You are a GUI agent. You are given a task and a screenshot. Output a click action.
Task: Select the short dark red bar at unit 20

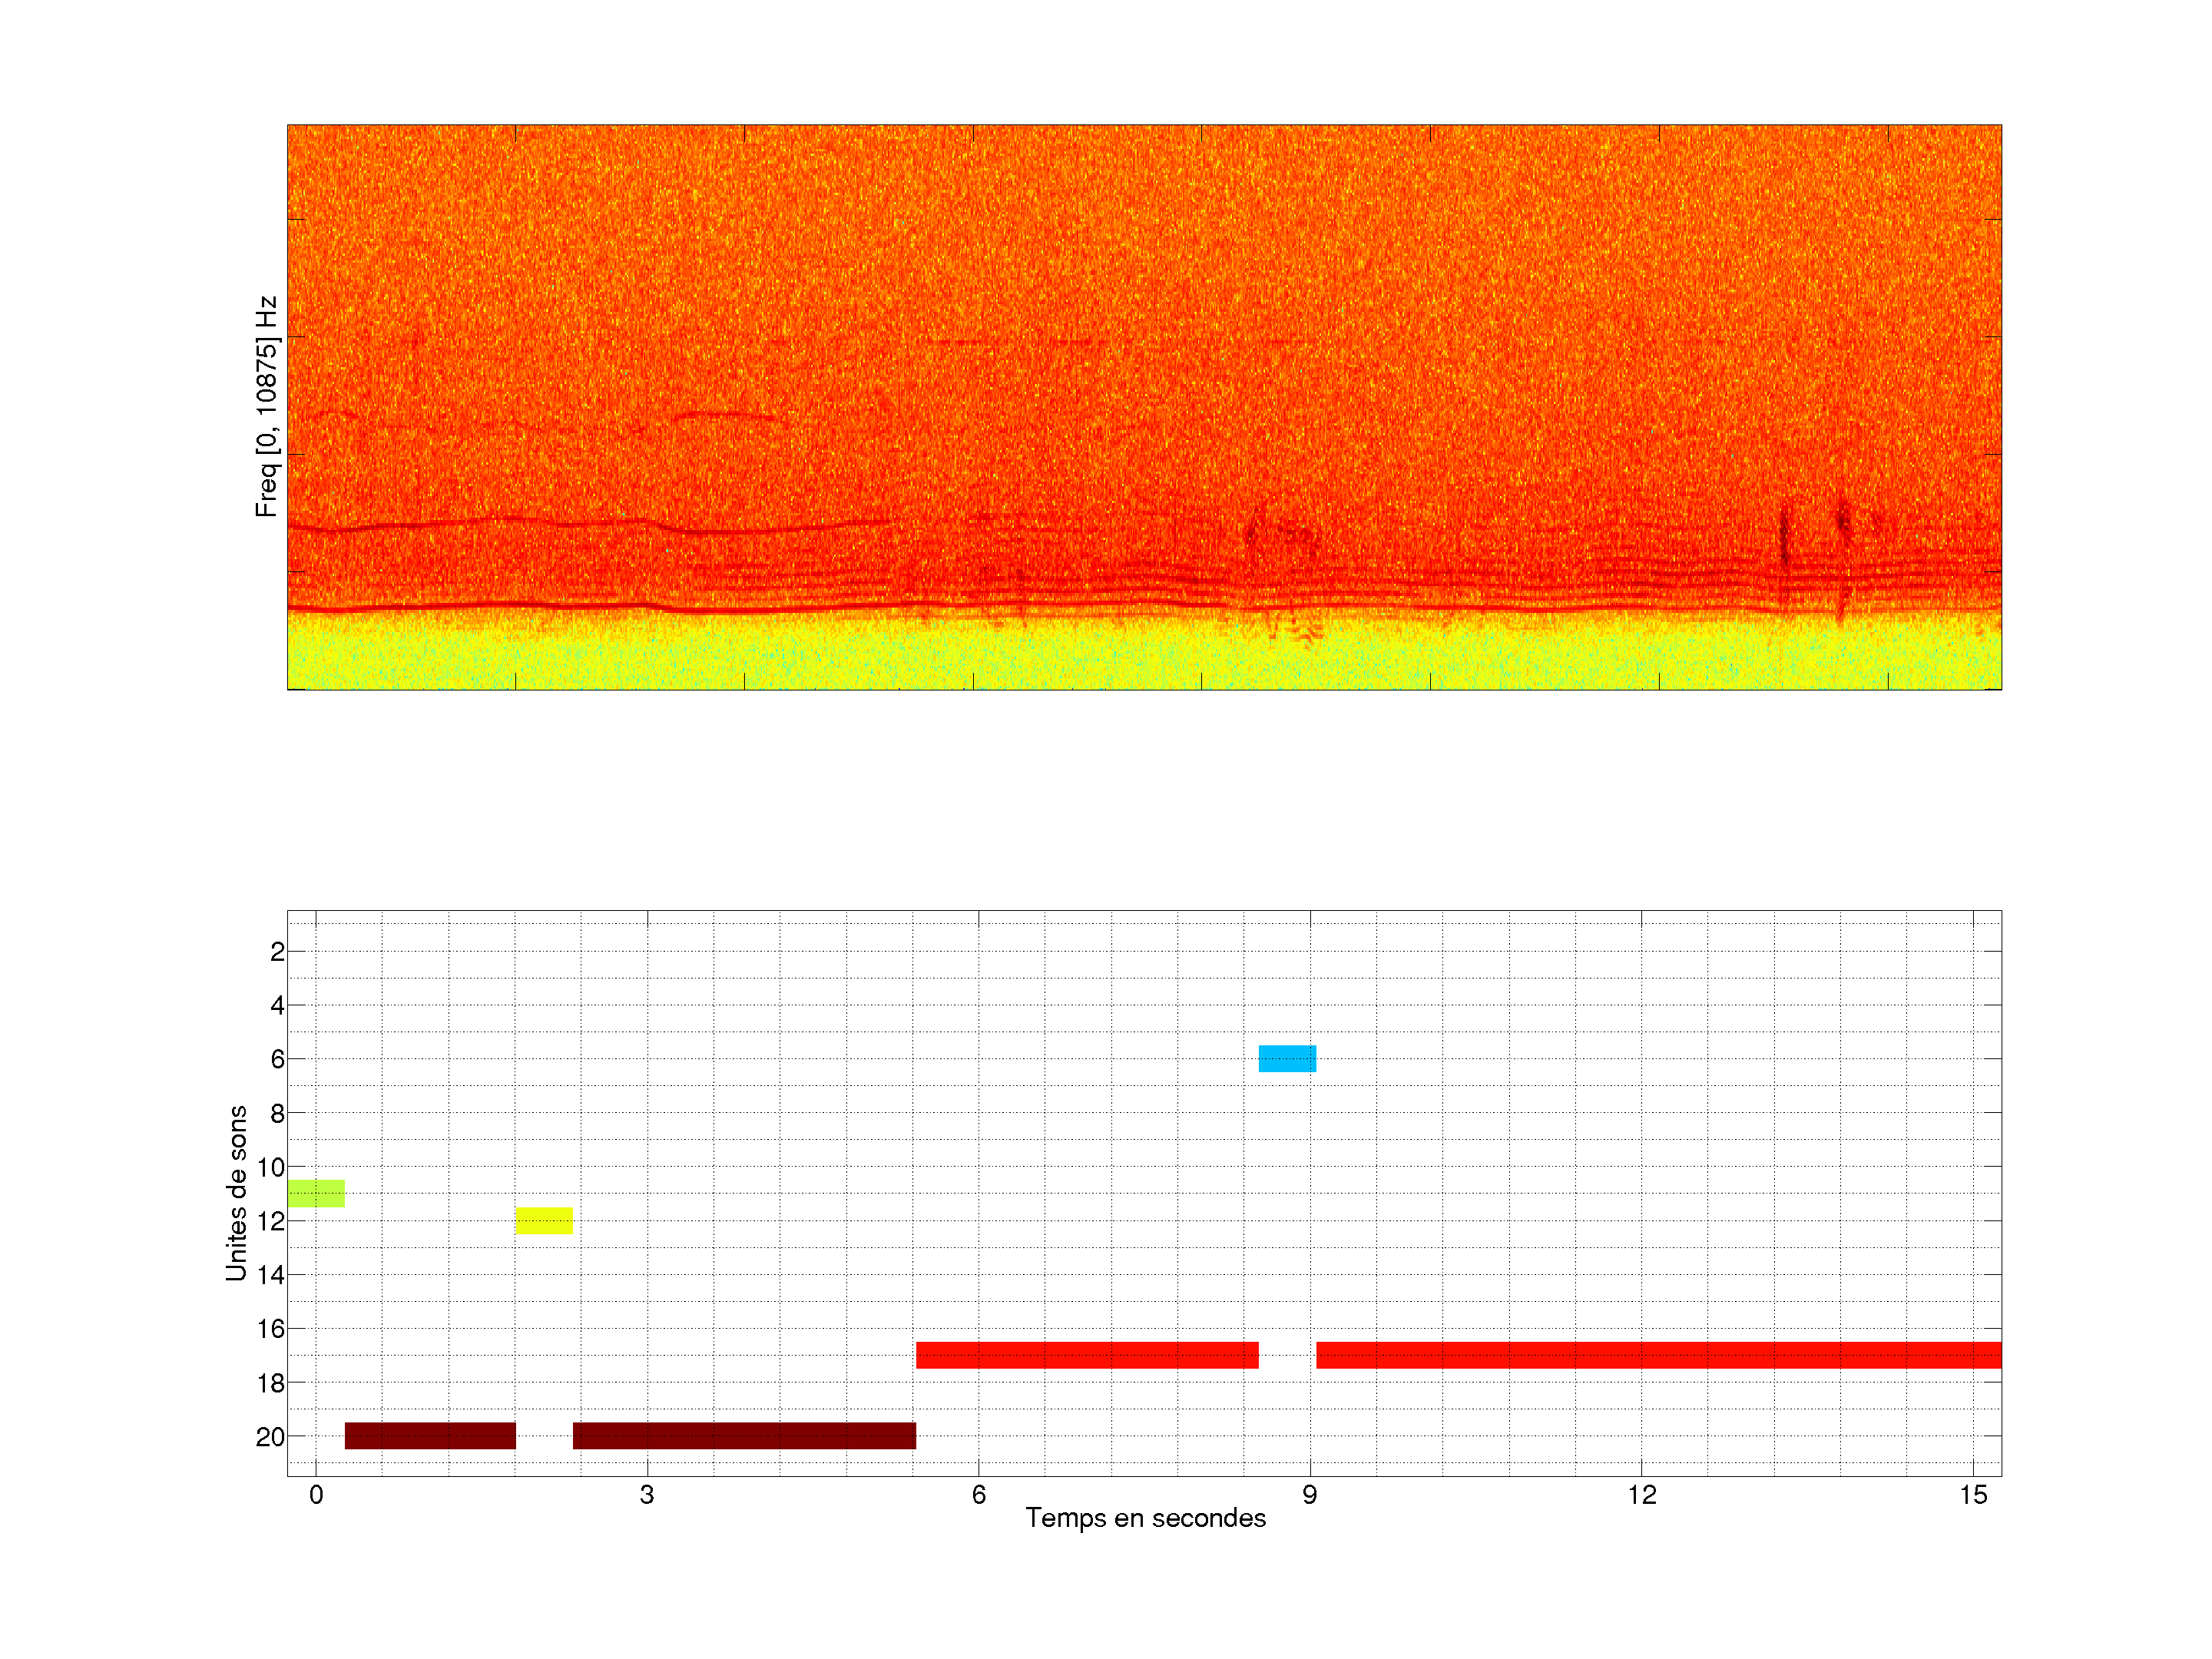[430, 1435]
